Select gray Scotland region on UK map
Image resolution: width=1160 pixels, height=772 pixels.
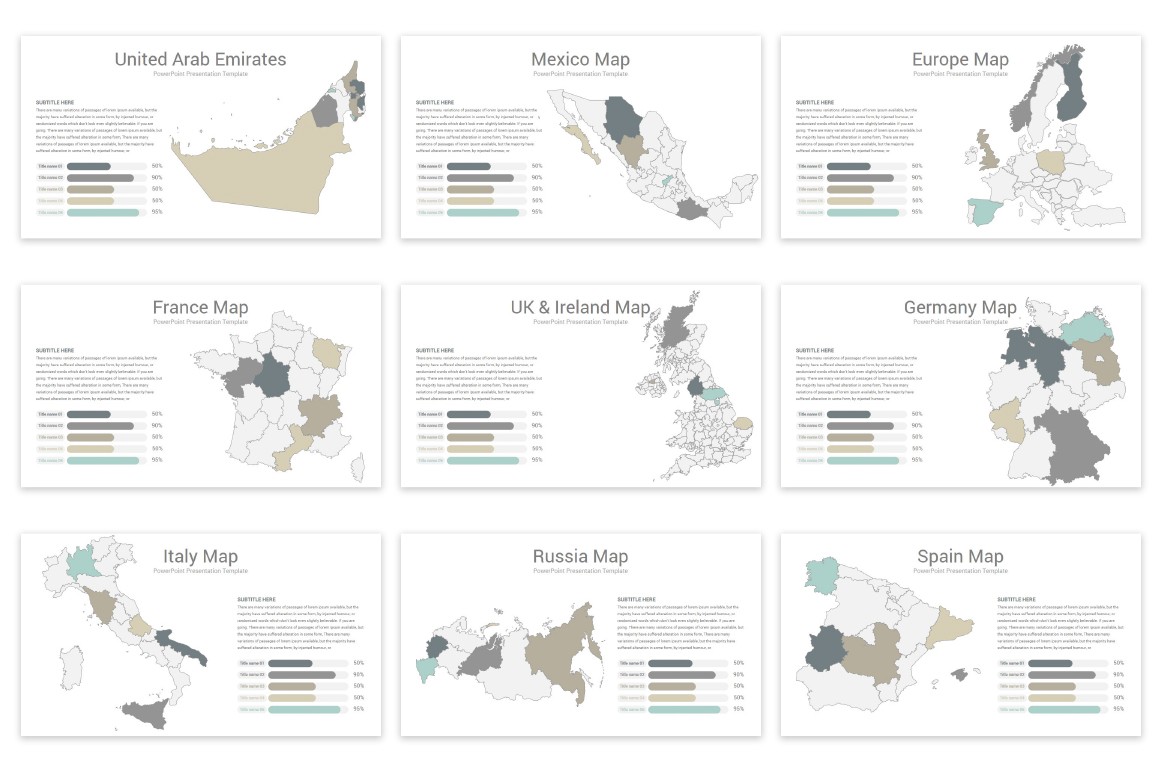[x=675, y=327]
